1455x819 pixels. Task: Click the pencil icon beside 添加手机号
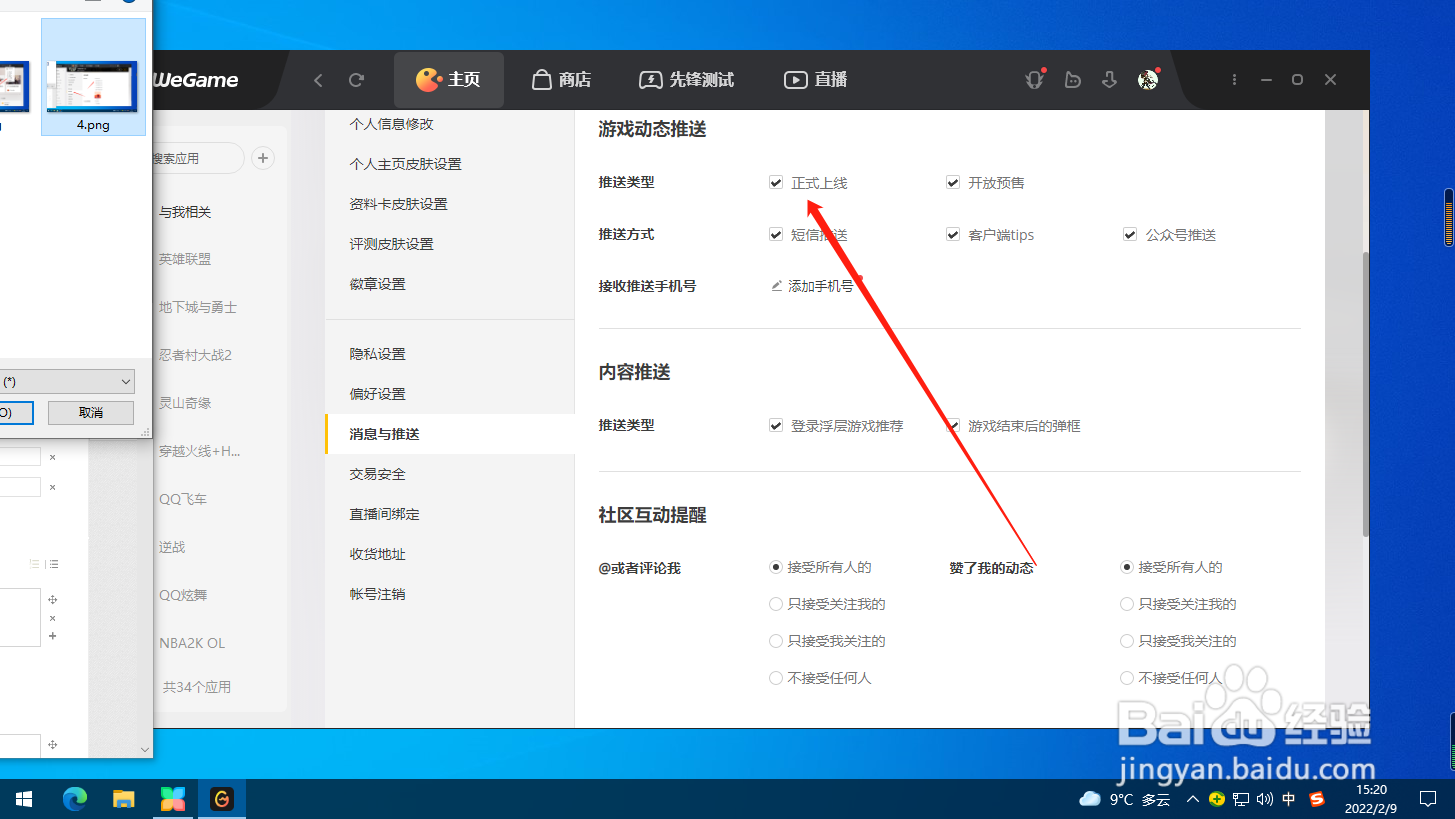click(x=776, y=286)
